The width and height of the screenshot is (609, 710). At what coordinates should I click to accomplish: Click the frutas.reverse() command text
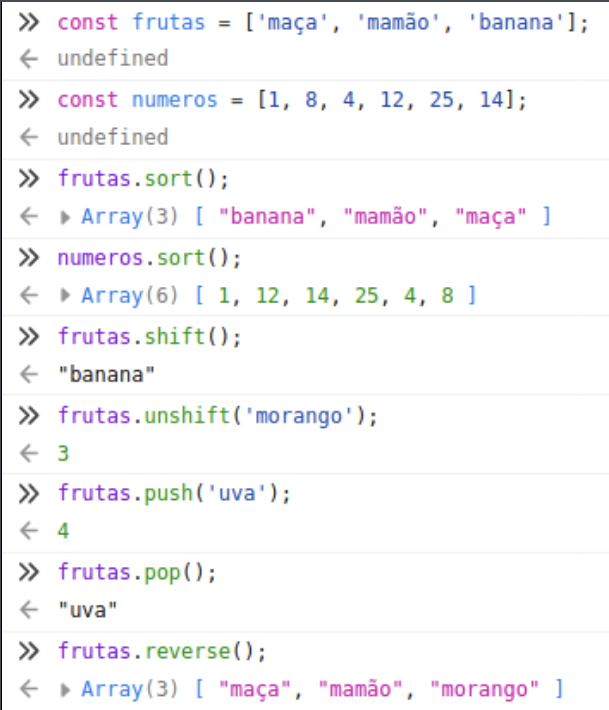pos(162,651)
